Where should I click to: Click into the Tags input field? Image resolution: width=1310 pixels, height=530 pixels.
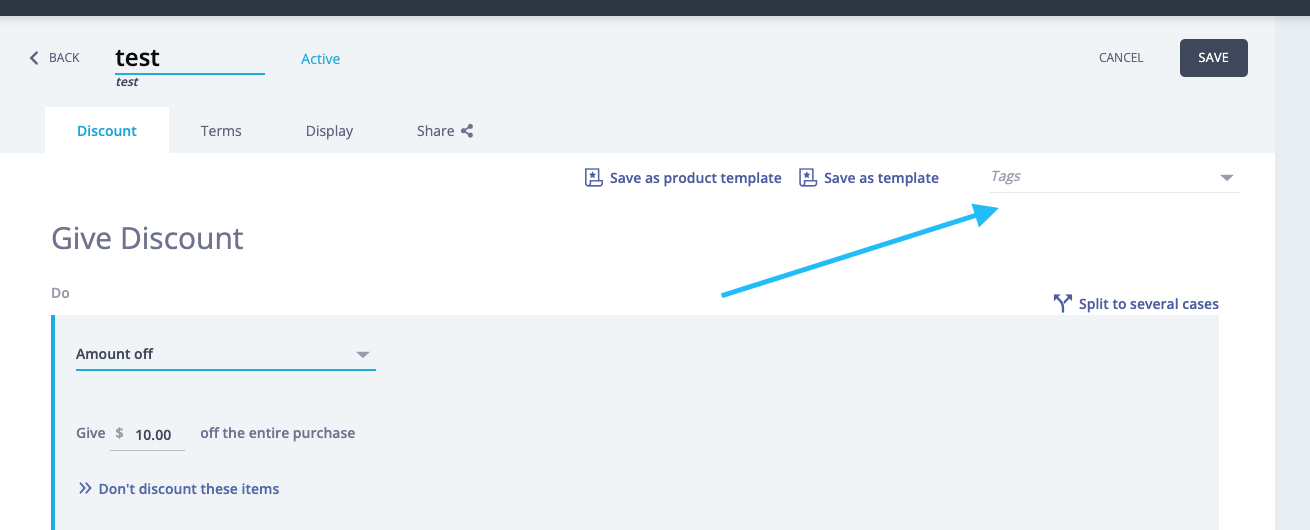[x=1100, y=177]
